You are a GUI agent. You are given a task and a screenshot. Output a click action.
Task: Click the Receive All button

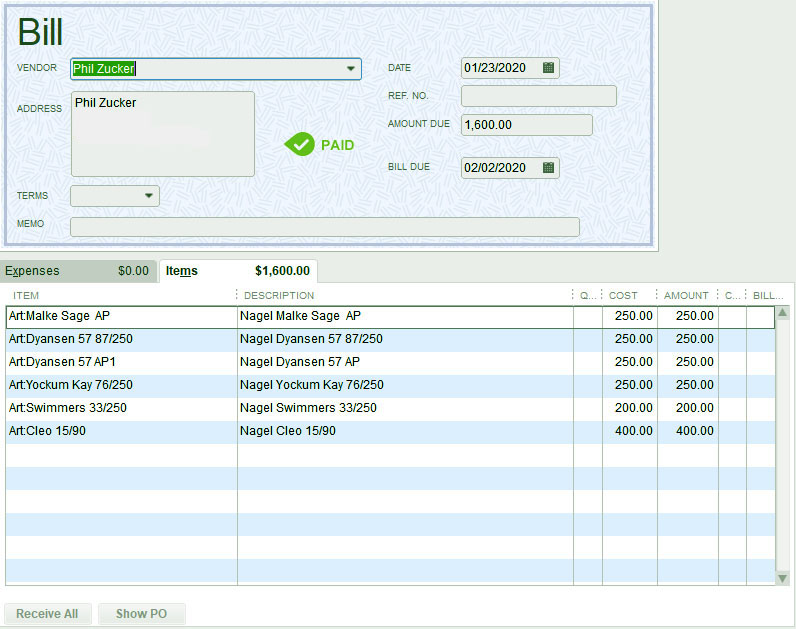tap(47, 614)
